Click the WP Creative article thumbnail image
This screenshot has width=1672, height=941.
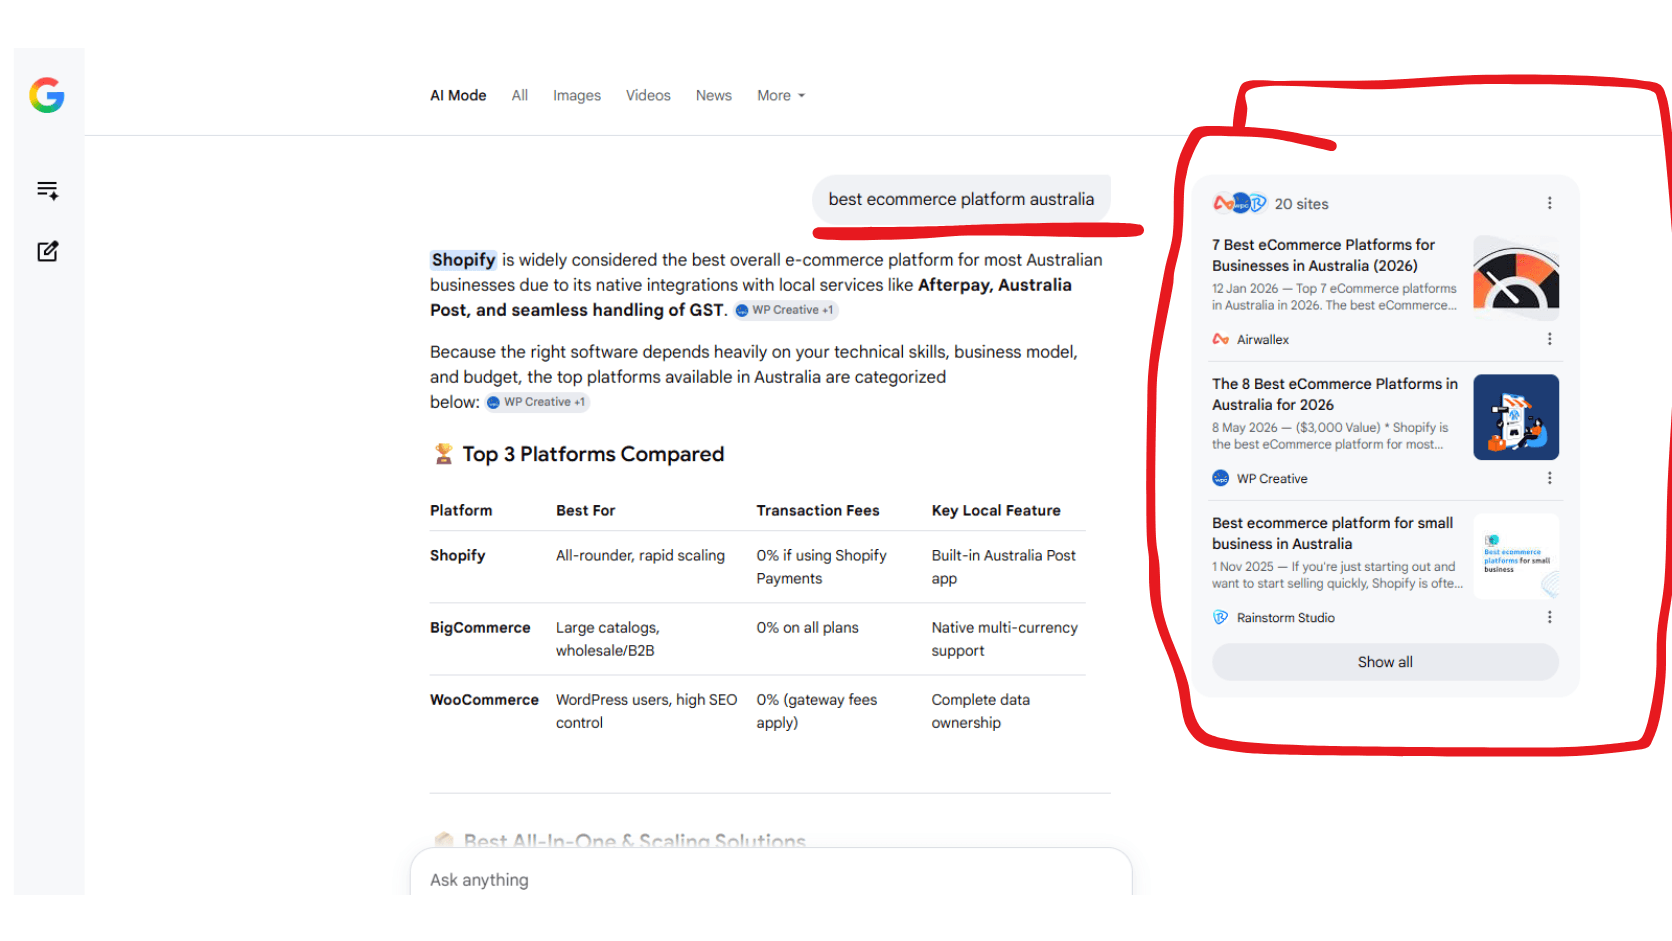click(x=1516, y=417)
